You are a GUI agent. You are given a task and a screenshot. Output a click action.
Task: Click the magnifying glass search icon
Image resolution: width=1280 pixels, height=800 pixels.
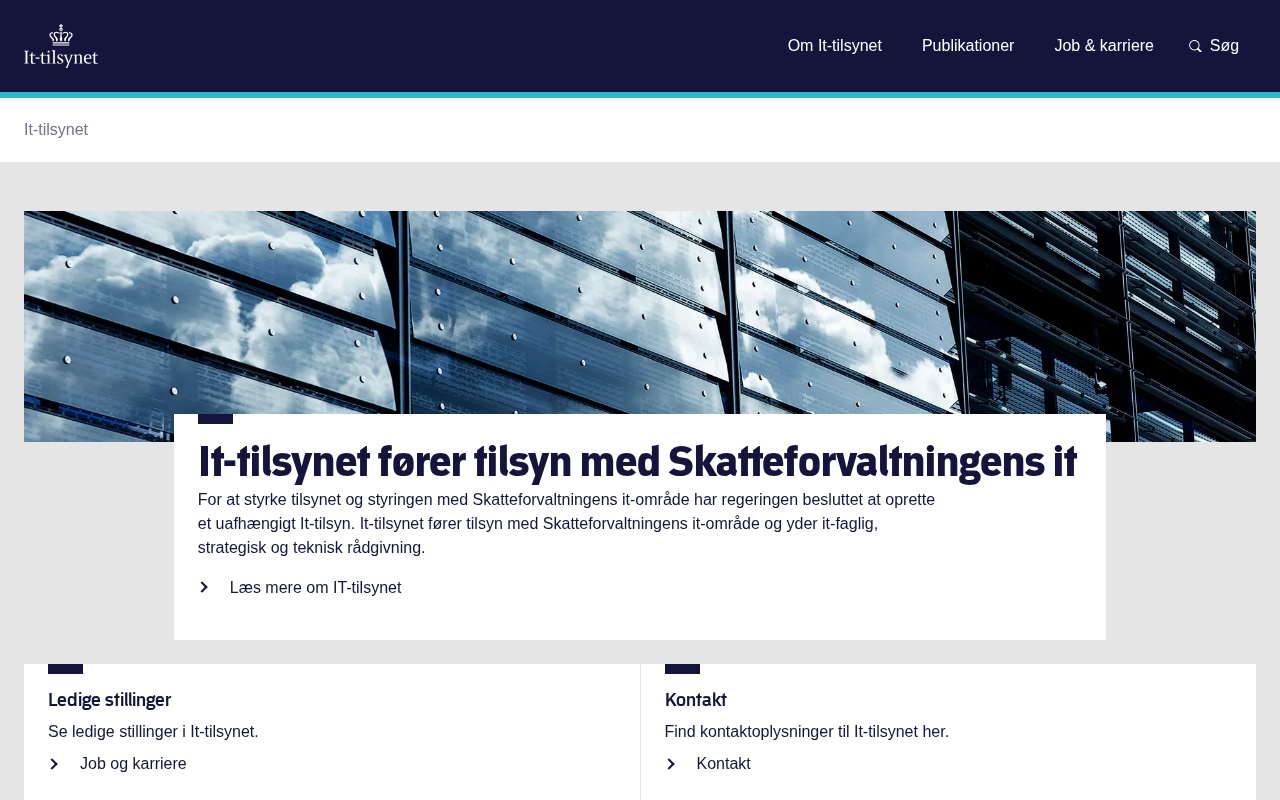click(1195, 47)
